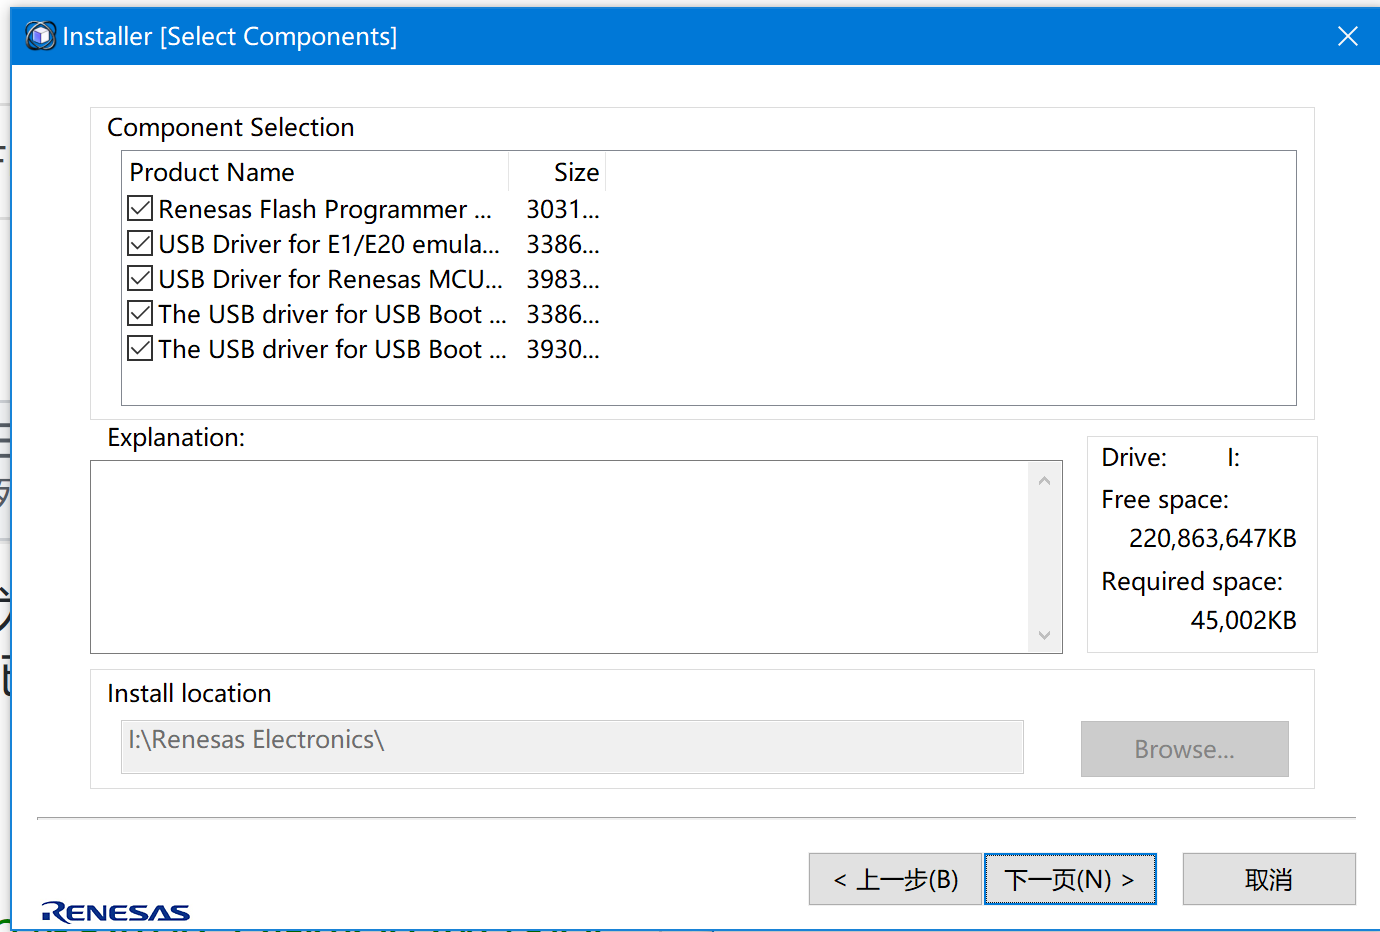
Task: Select the USB Driver for Renesas MCU... row
Action: tap(331, 279)
